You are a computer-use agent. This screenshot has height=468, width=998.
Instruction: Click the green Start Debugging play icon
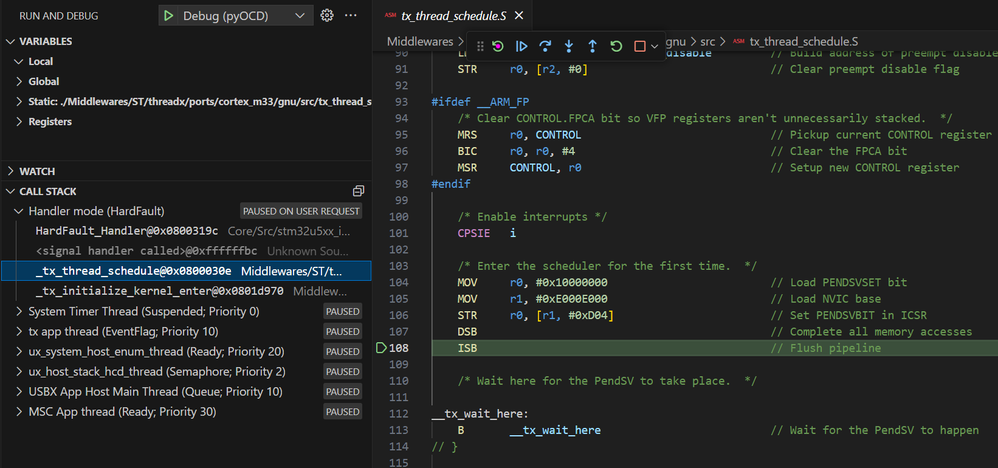click(x=169, y=16)
